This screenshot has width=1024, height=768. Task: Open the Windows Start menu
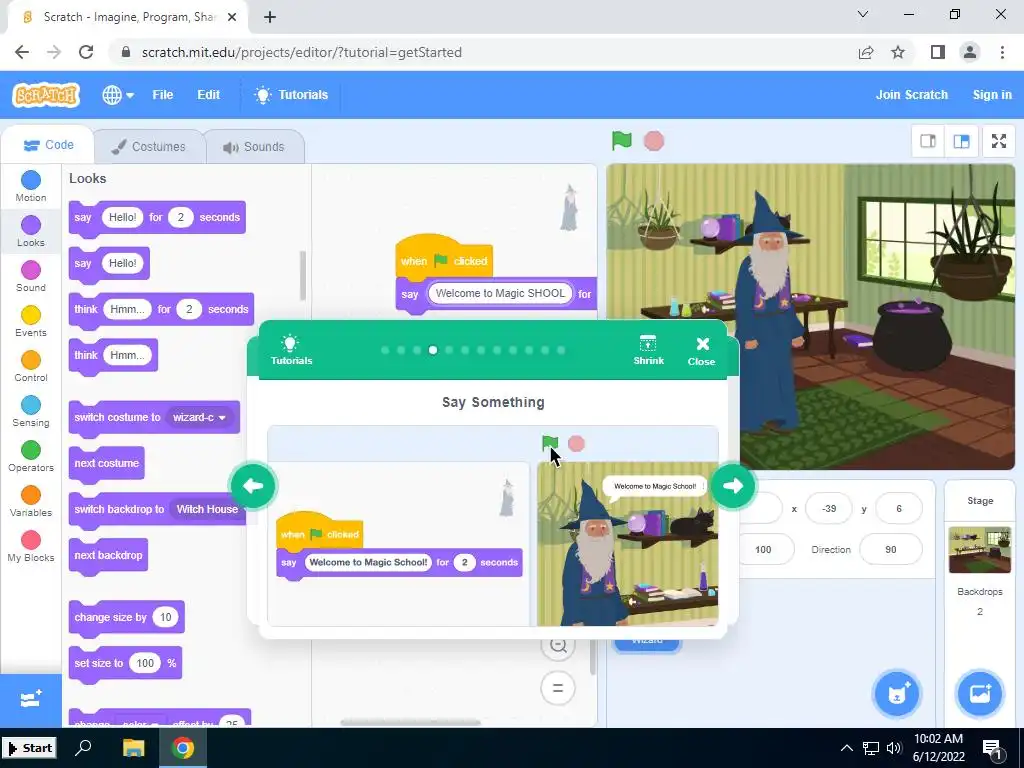click(x=29, y=748)
